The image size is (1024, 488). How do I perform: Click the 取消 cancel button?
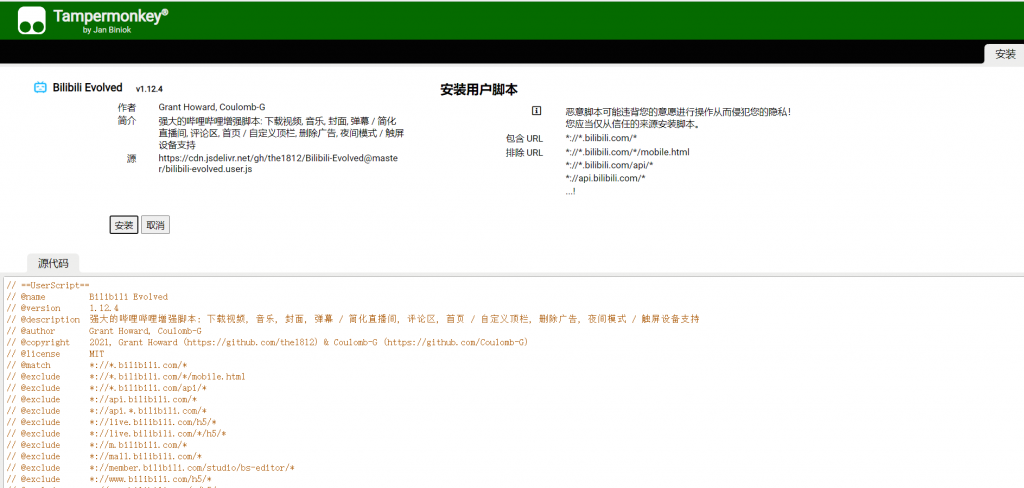[x=155, y=225]
